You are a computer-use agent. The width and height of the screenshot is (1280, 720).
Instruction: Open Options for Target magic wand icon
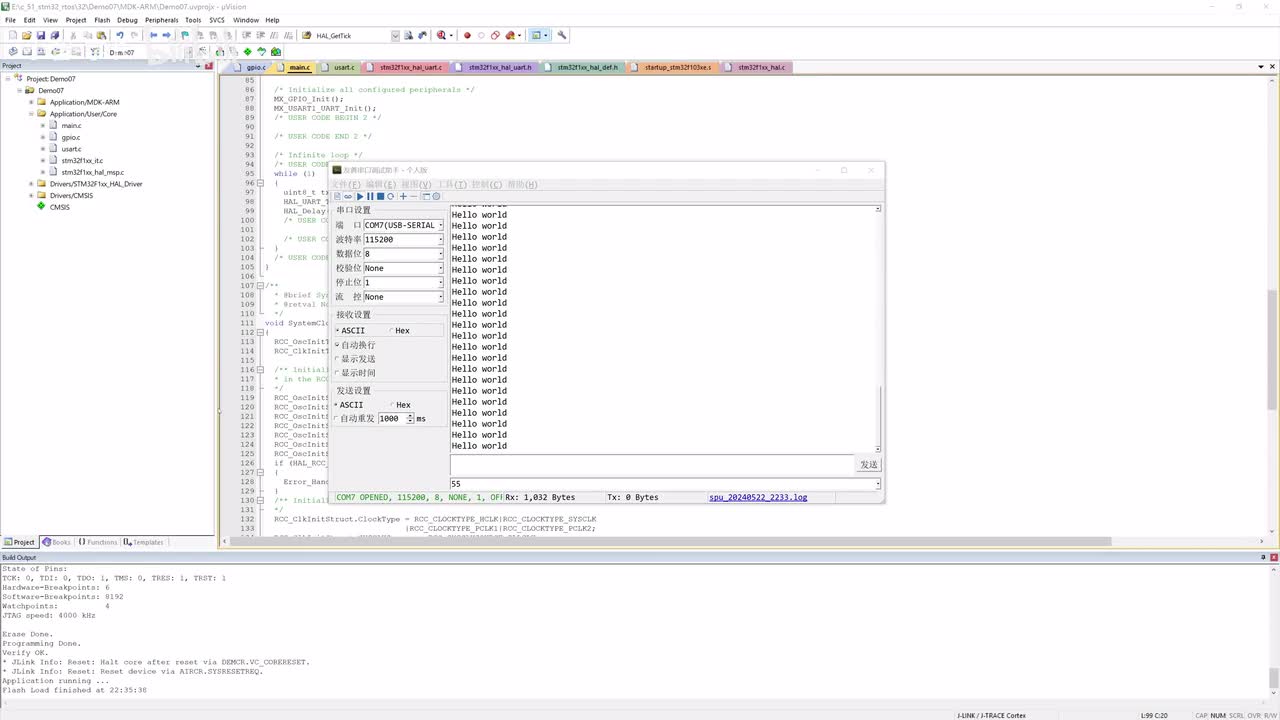pyautogui.click(x=203, y=51)
